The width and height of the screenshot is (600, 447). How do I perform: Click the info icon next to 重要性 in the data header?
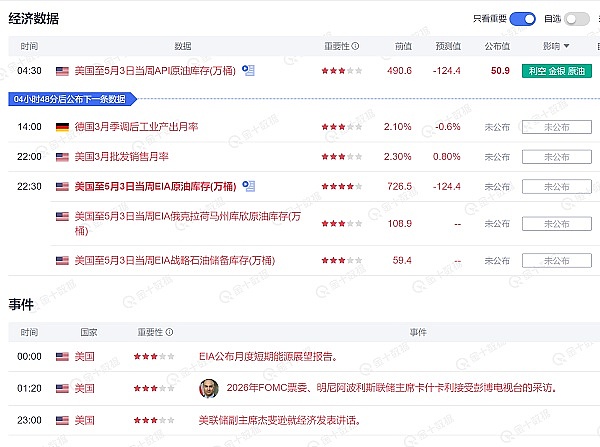(355, 46)
